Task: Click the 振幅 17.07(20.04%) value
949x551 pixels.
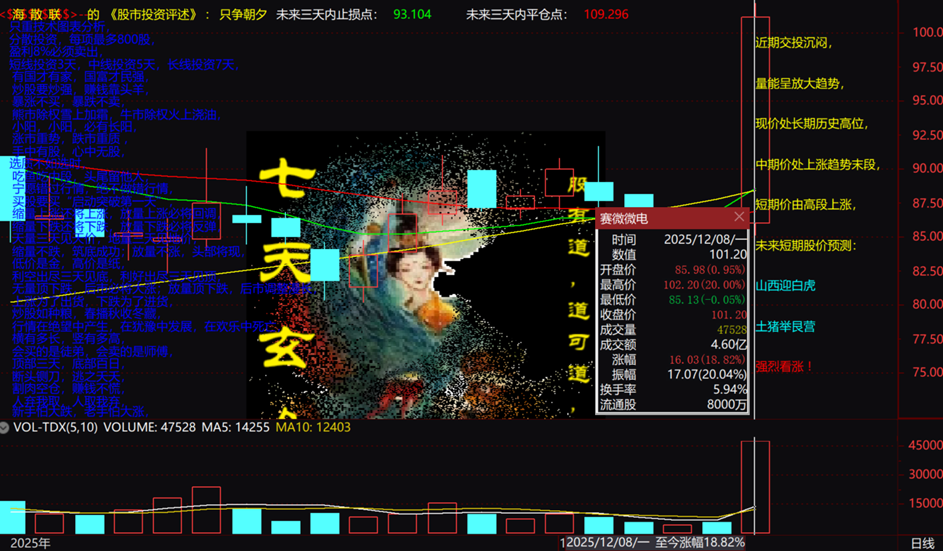Action: [x=707, y=375]
